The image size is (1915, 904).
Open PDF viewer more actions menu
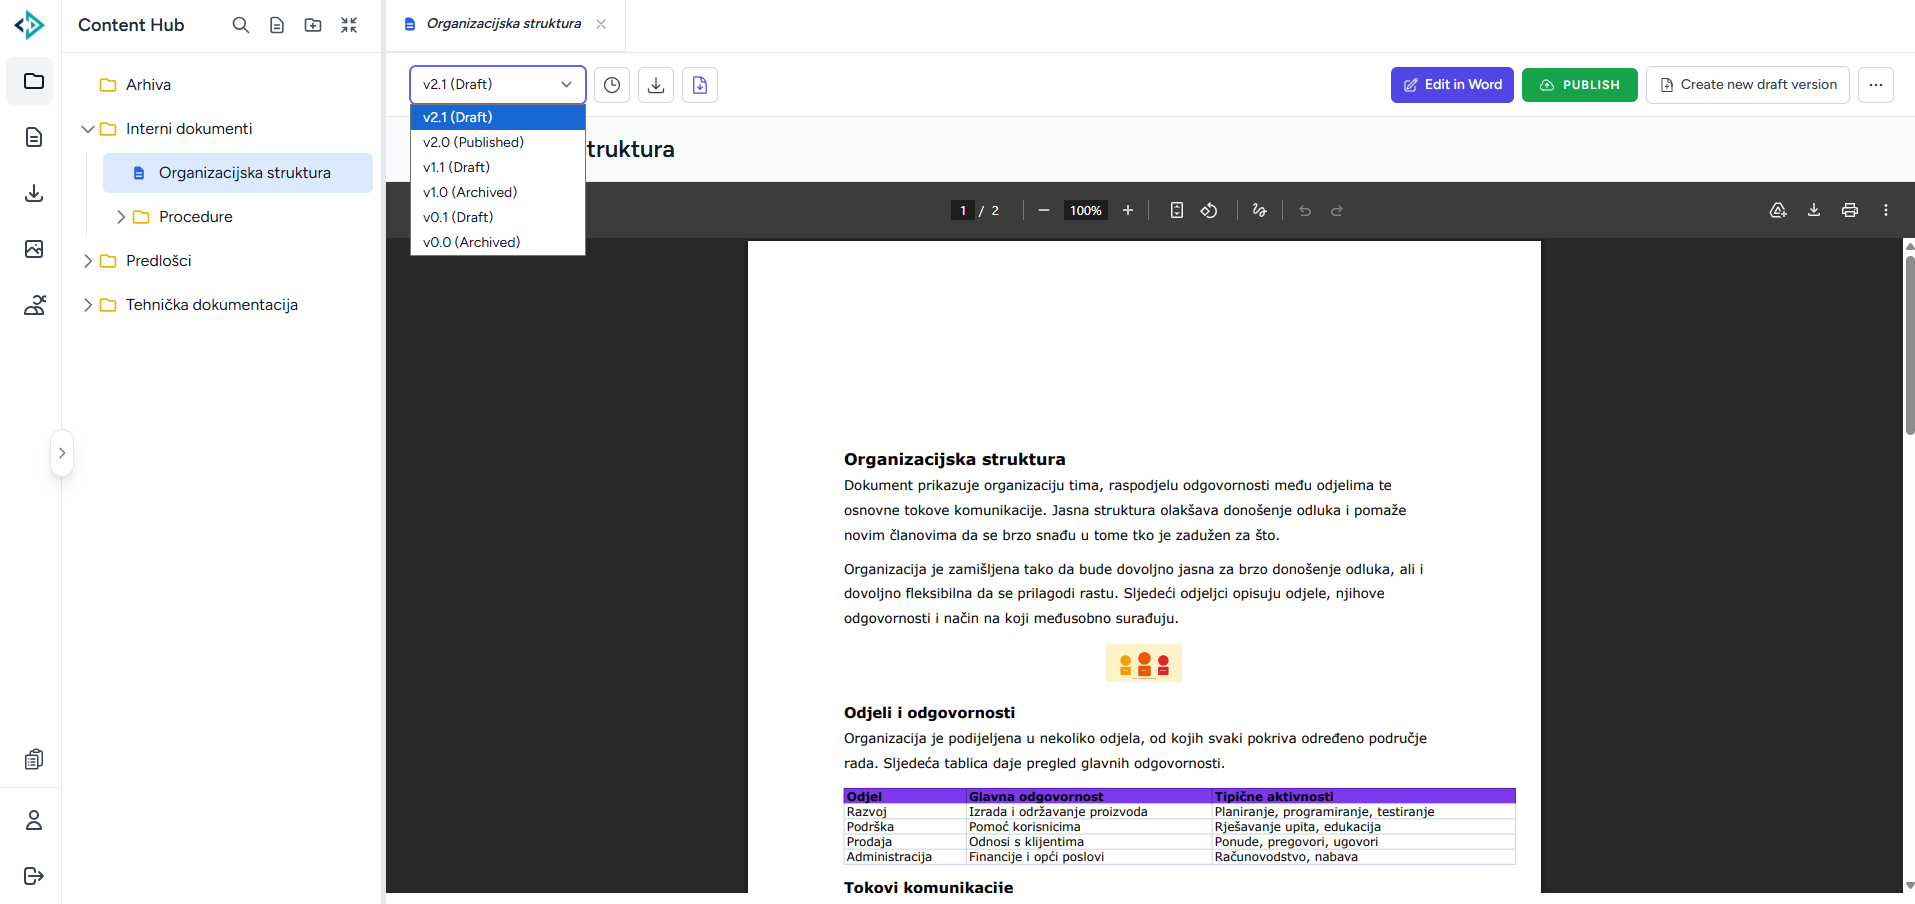(x=1886, y=210)
